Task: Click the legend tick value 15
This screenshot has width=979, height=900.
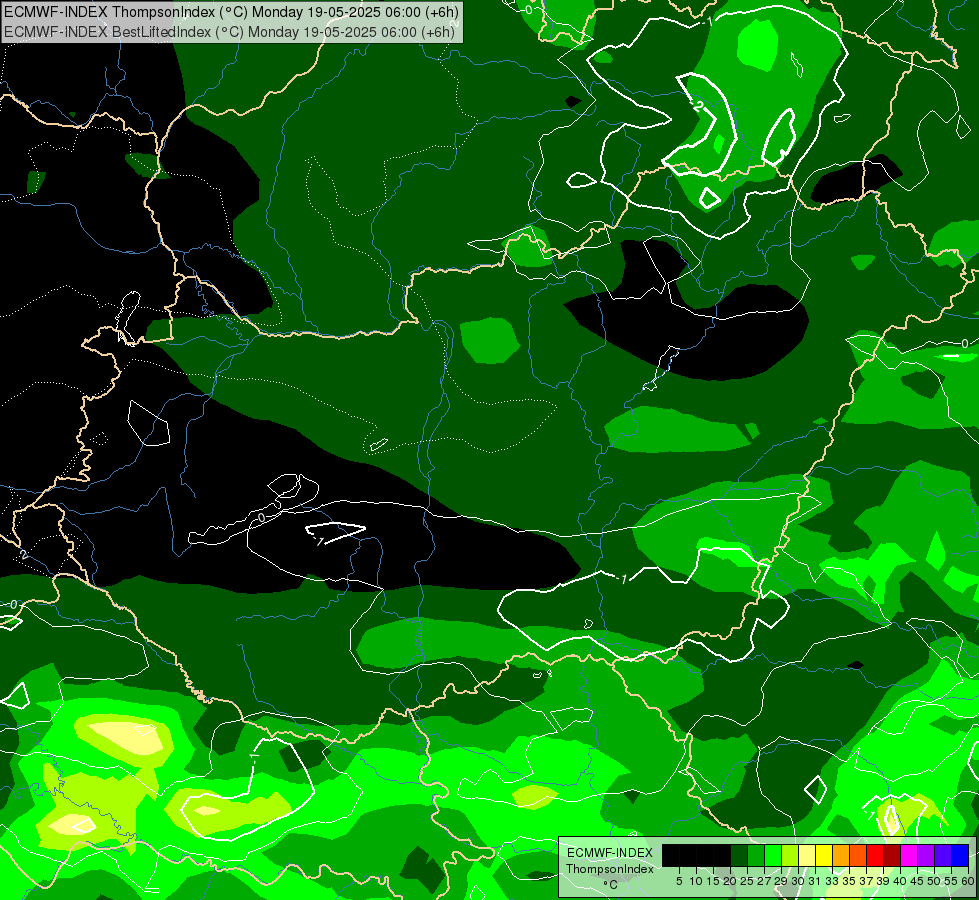Action: 713,881
